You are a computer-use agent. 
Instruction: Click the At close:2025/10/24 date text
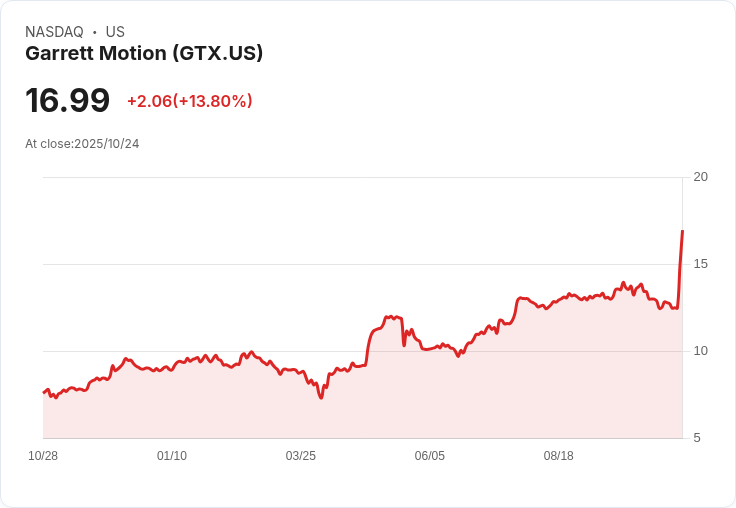[x=82, y=144]
